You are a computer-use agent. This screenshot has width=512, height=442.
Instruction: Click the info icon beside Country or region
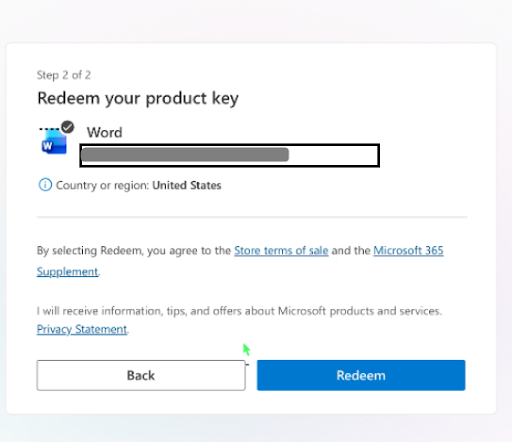(45, 185)
